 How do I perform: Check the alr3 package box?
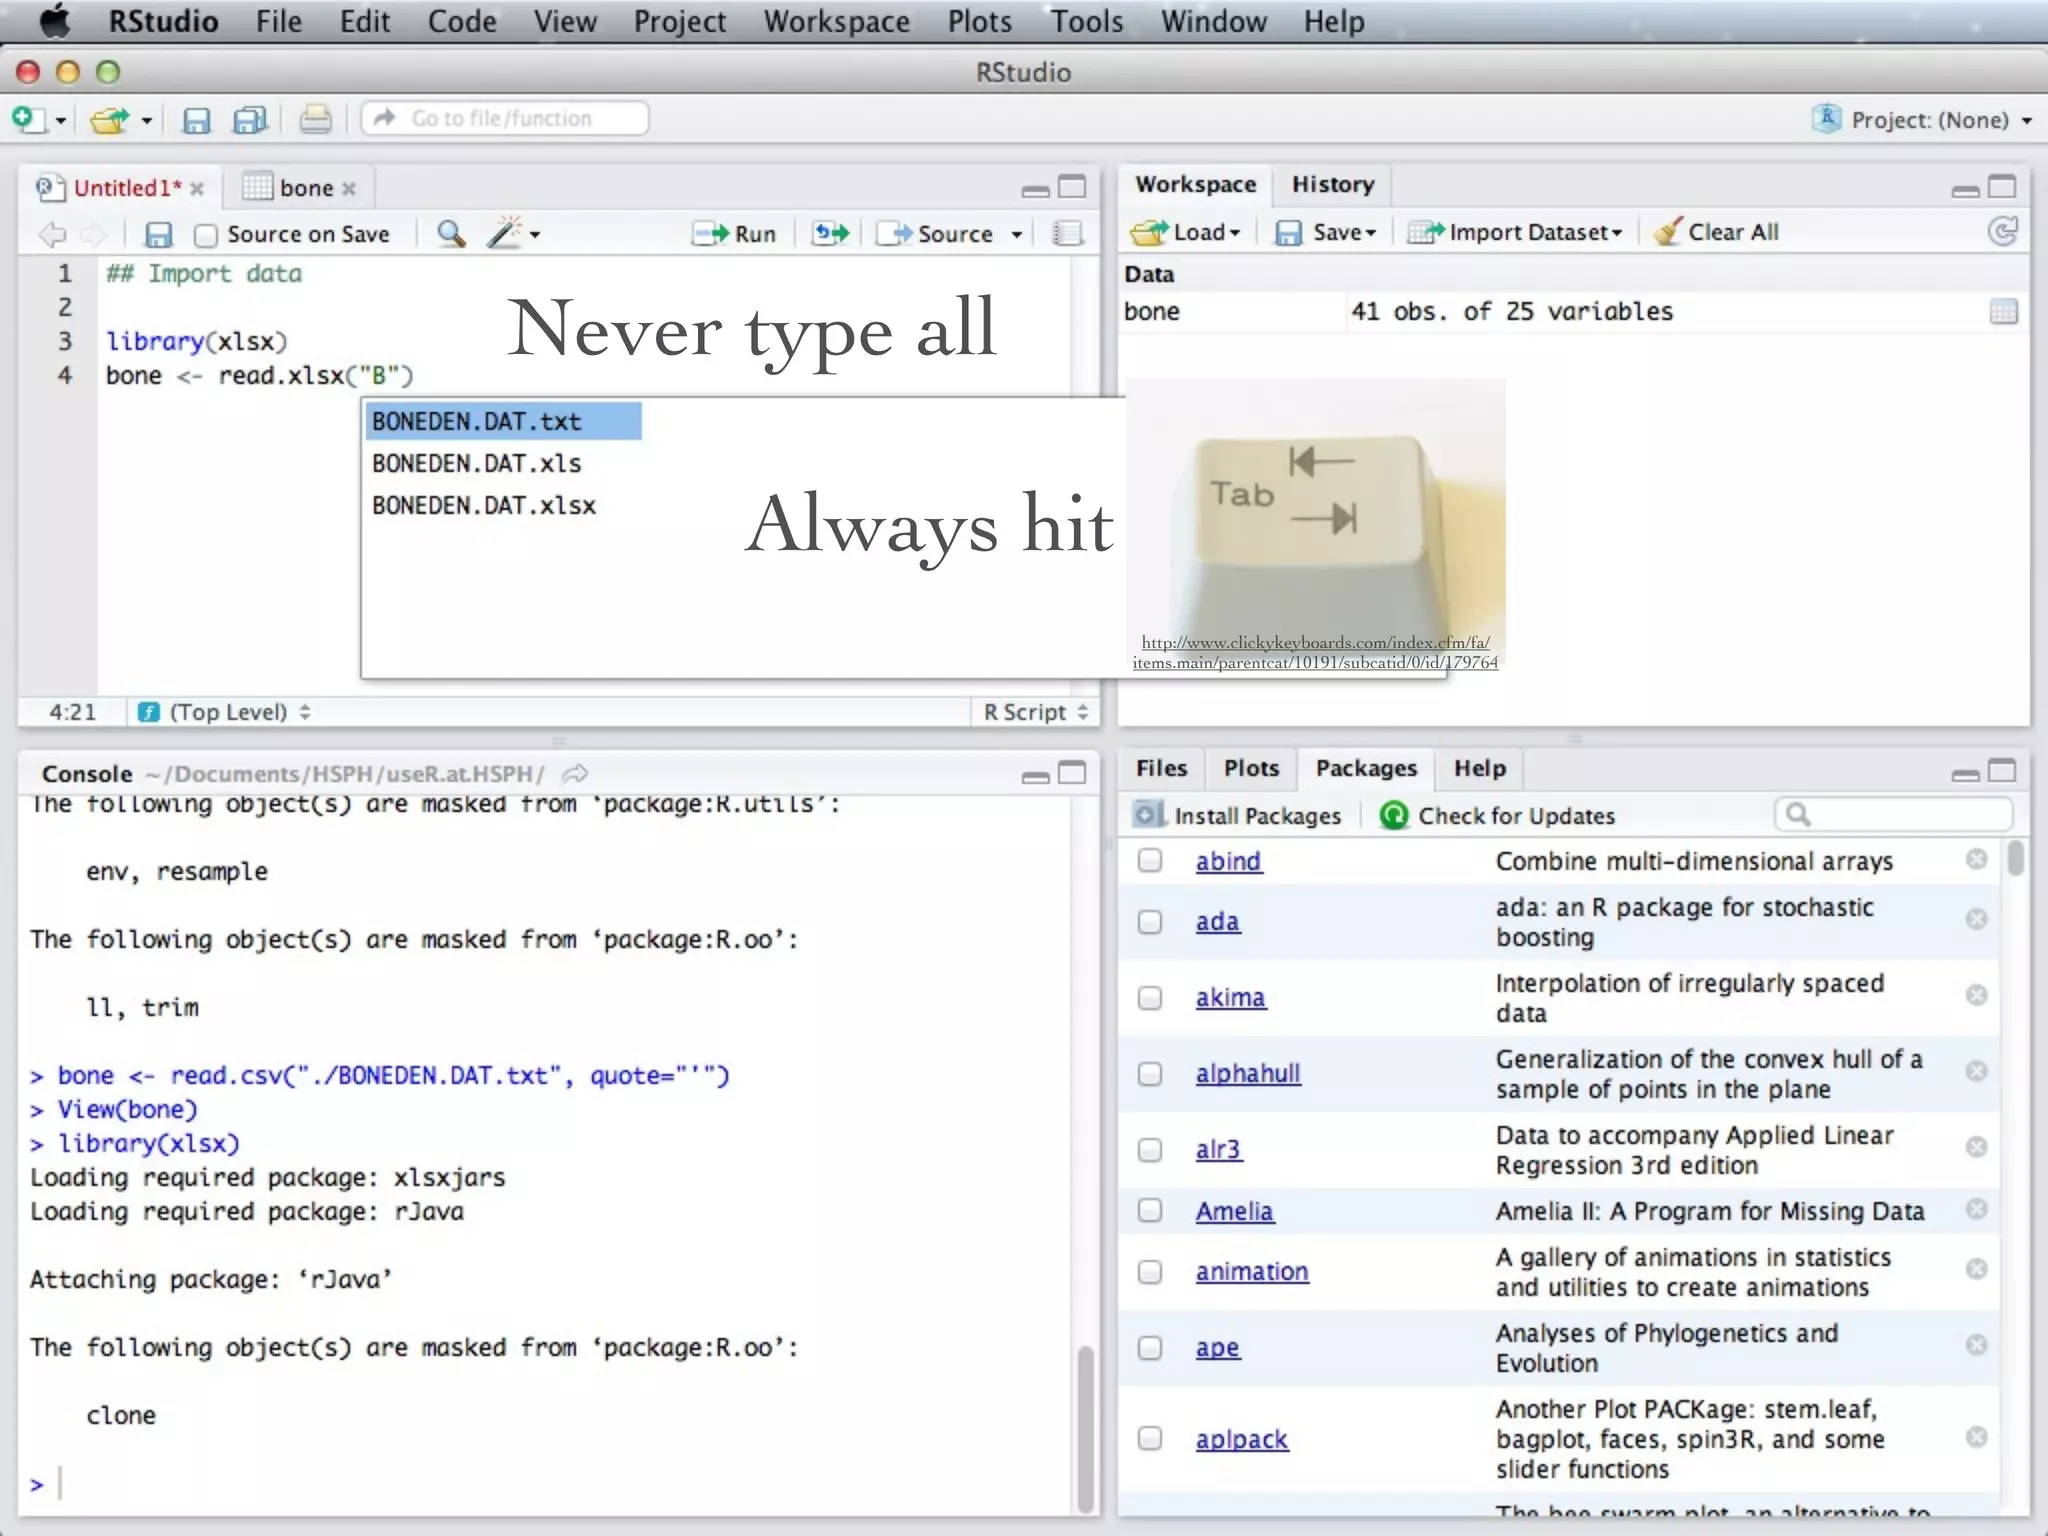(1150, 1150)
